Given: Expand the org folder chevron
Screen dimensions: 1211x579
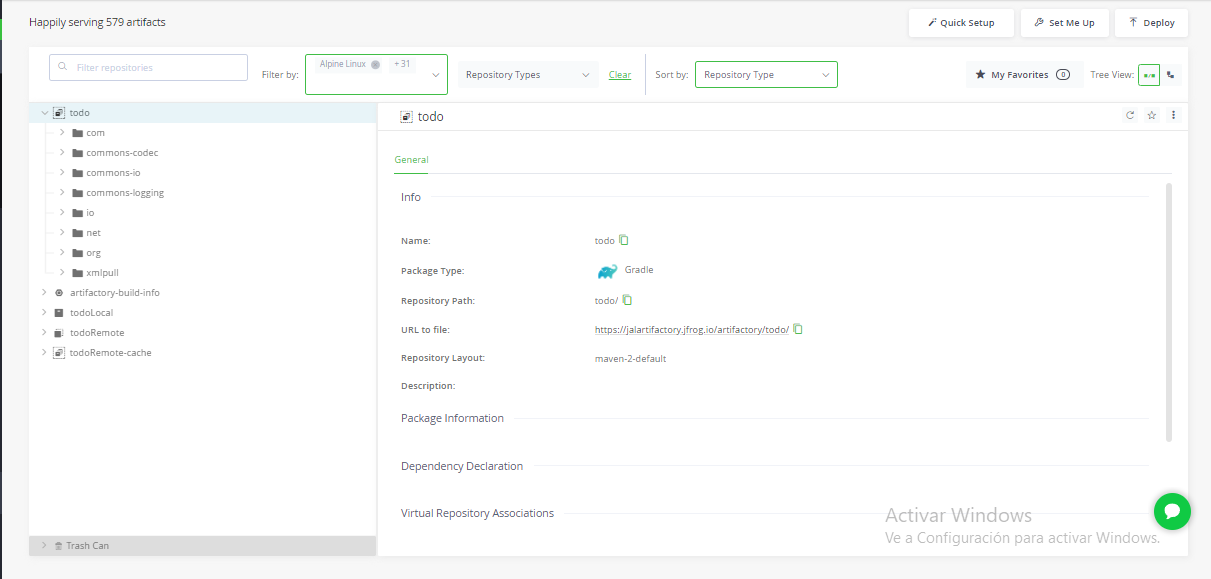Looking at the screenshot, I should [62, 253].
